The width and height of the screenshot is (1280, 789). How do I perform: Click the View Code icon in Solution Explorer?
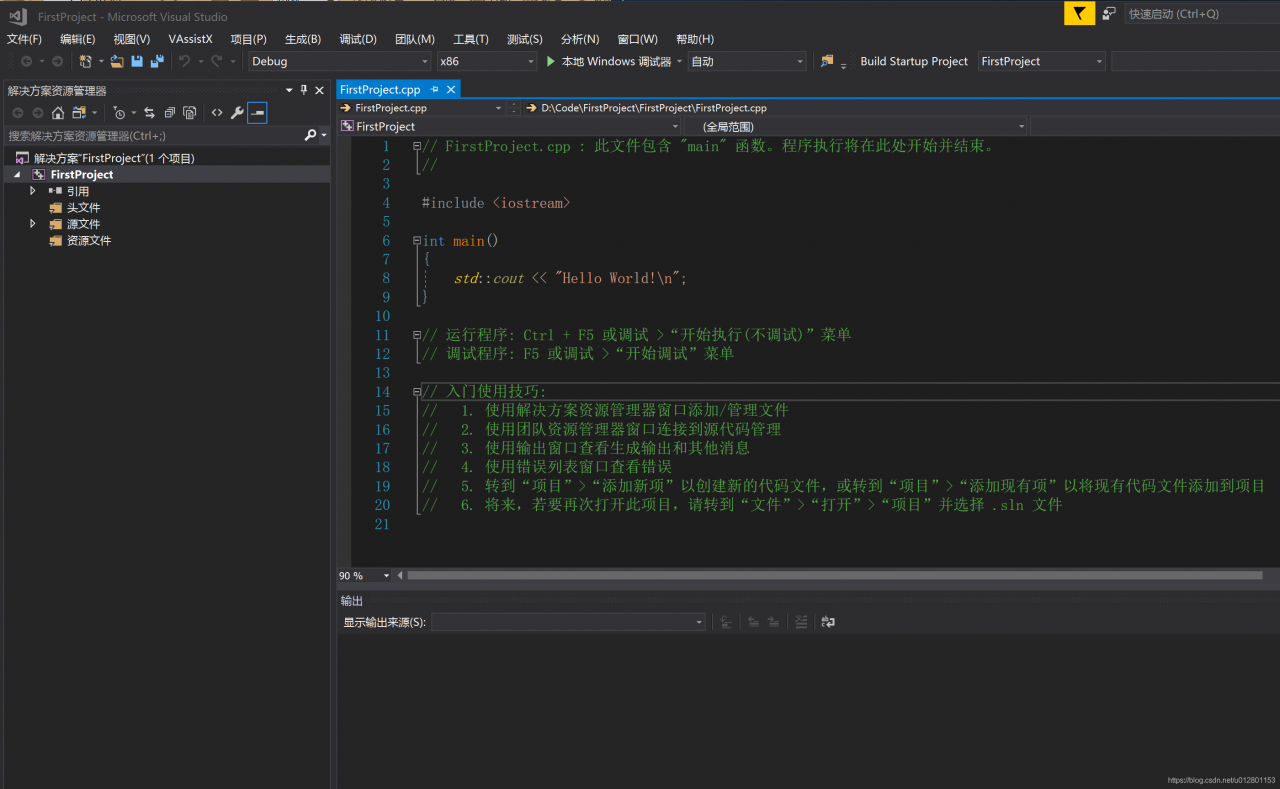coord(217,113)
